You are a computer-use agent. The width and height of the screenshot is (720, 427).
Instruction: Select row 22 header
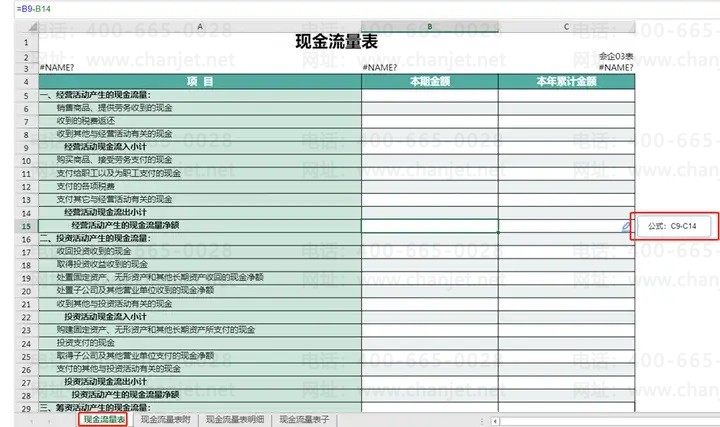point(26,317)
